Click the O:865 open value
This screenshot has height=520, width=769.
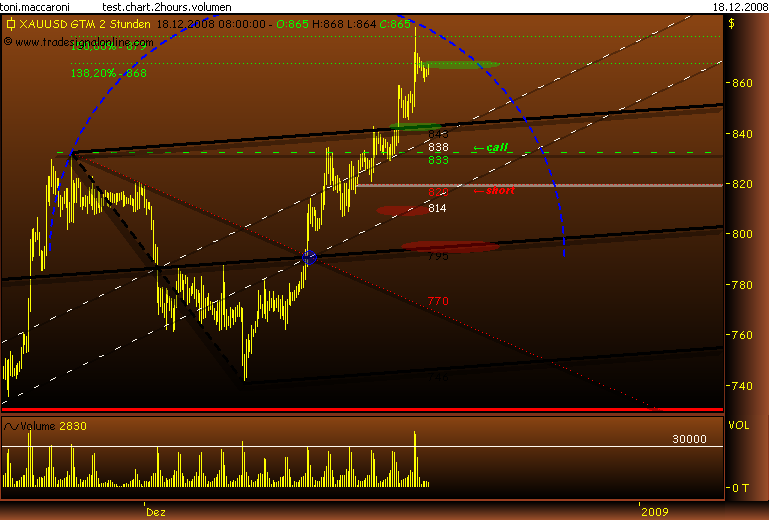pyautogui.click(x=292, y=24)
